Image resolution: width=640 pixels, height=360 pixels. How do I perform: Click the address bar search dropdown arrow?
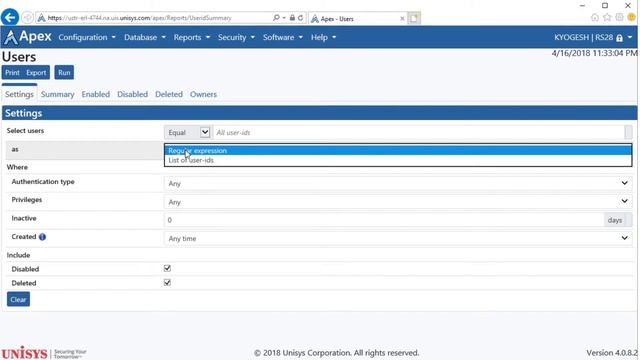tap(284, 18)
